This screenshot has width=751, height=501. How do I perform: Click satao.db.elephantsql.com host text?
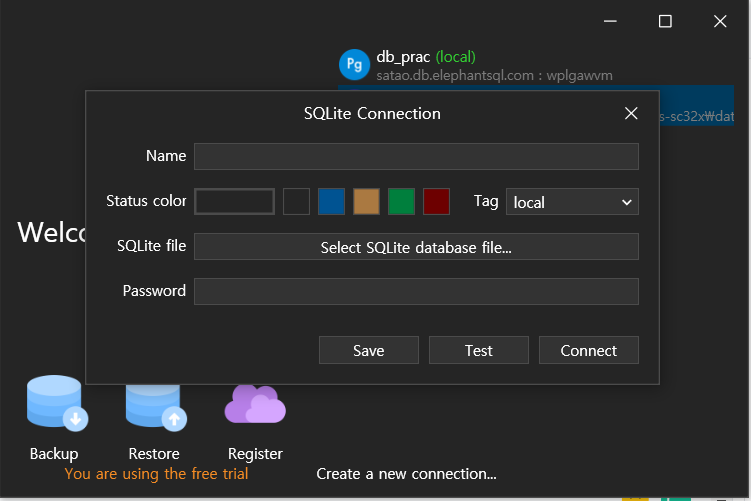click(454, 76)
